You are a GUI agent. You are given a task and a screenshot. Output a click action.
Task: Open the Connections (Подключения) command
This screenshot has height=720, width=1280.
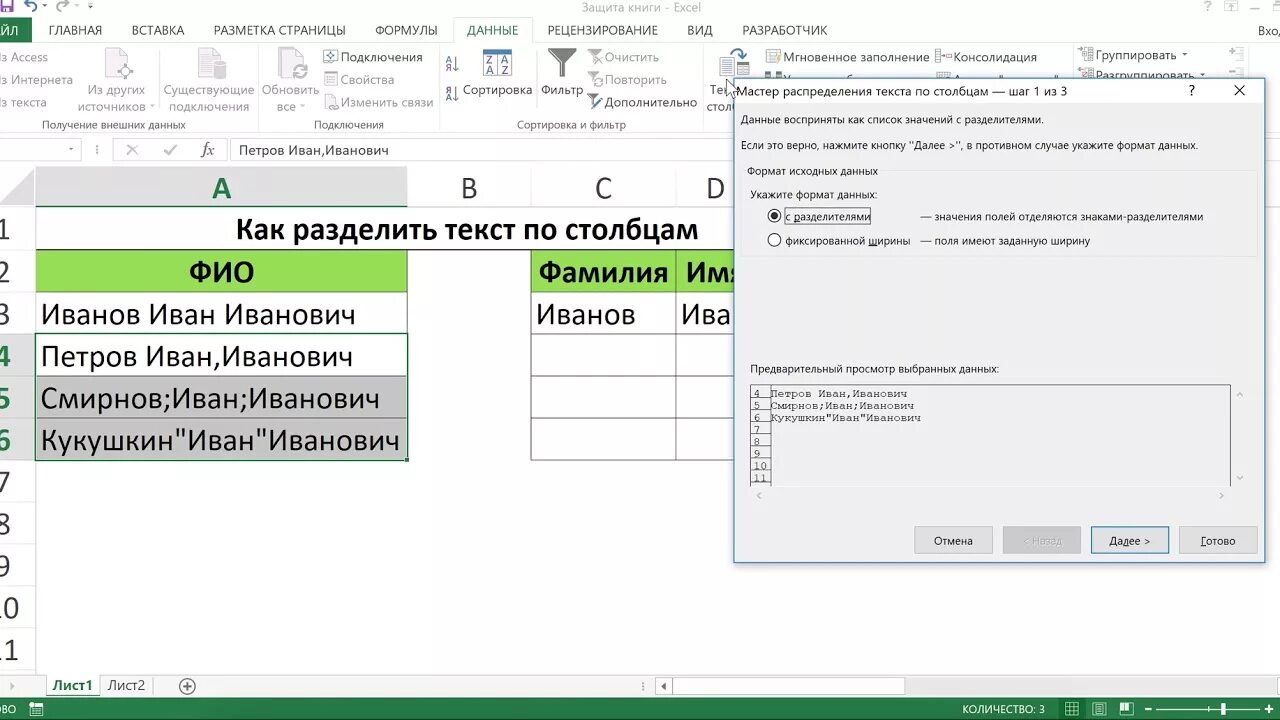(373, 57)
